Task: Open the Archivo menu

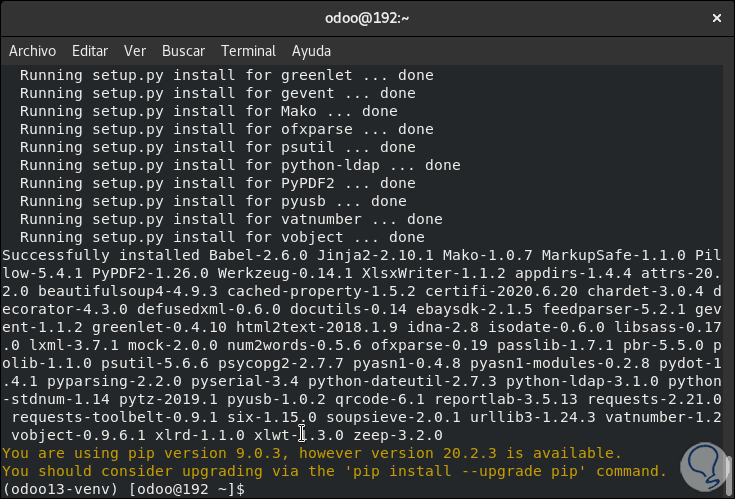Action: [x=32, y=50]
